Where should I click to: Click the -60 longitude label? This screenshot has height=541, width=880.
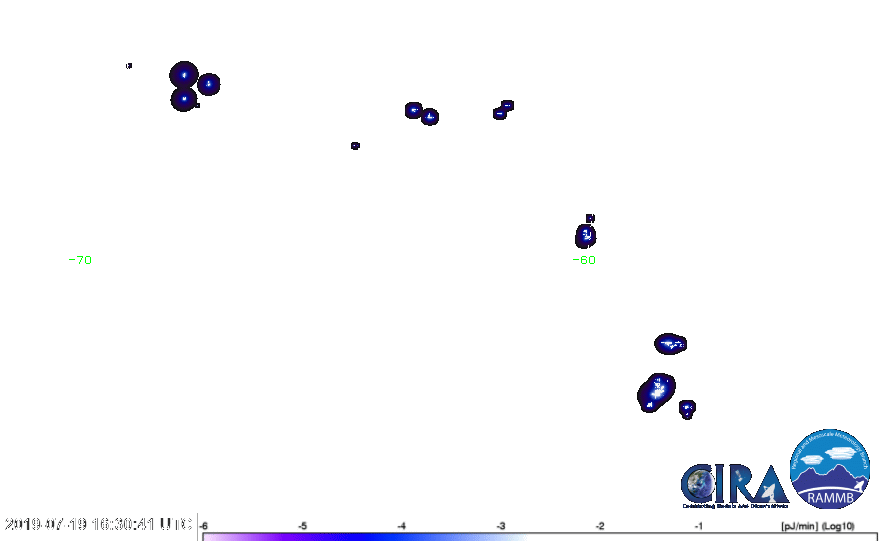[584, 260]
